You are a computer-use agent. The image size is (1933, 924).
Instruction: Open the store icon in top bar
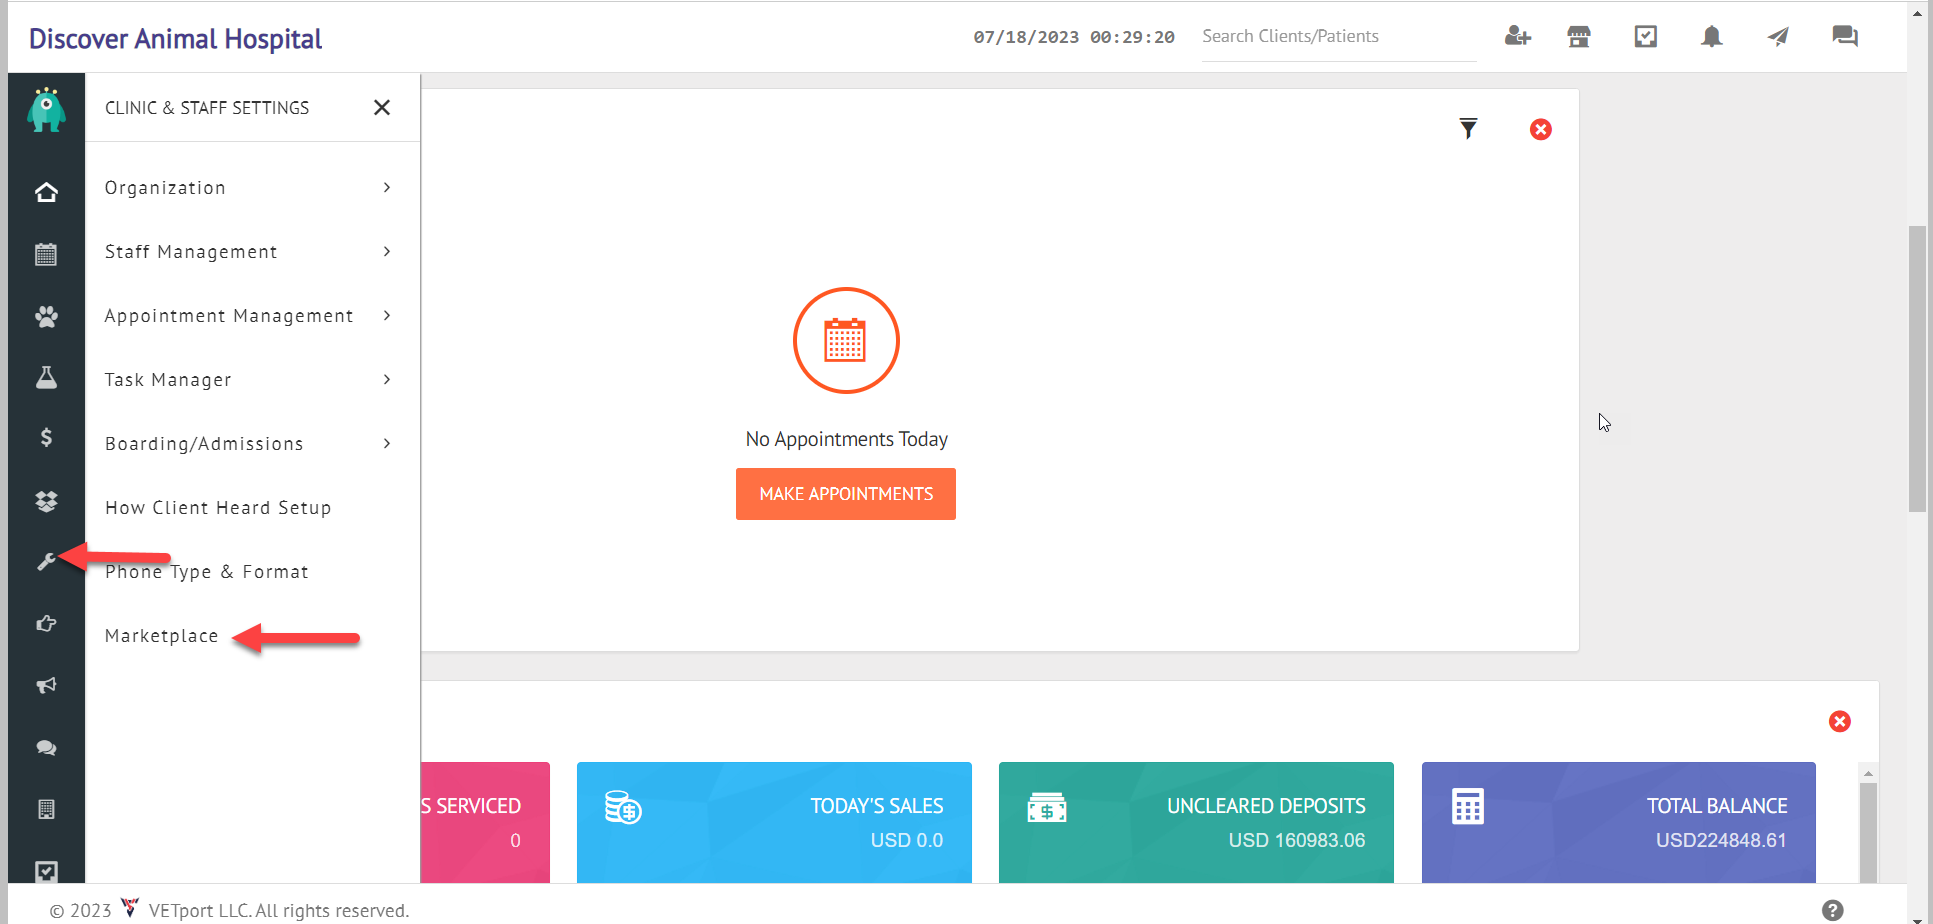pyautogui.click(x=1579, y=37)
